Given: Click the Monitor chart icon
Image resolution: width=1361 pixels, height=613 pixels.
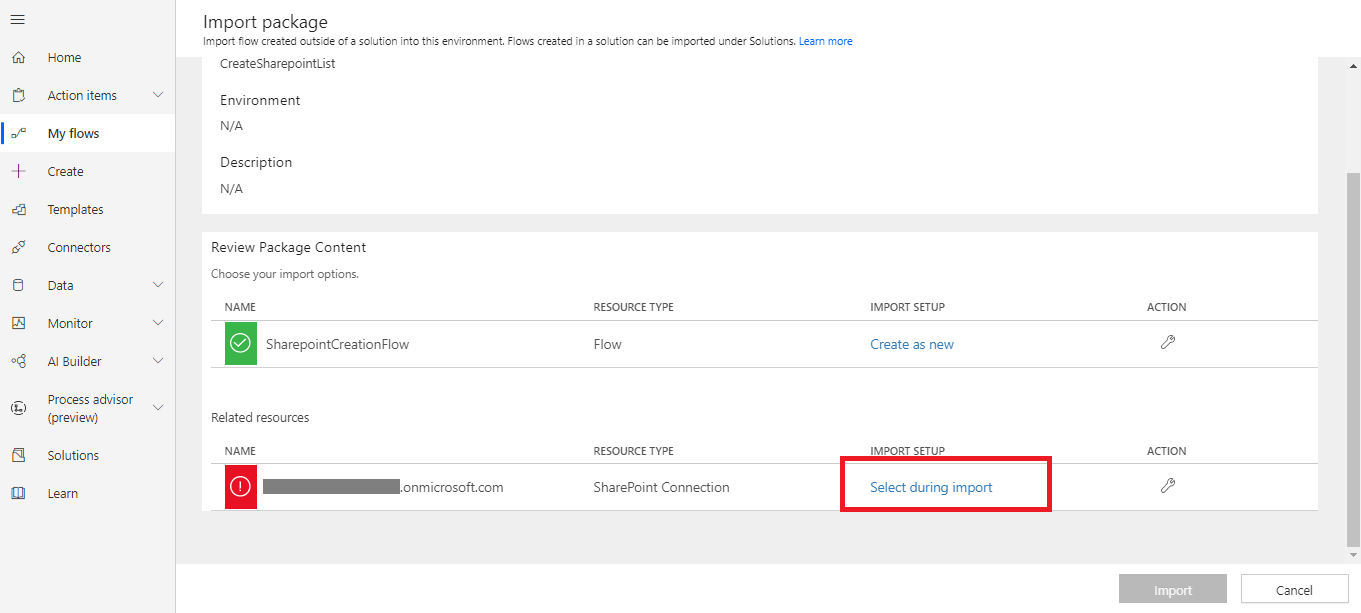Looking at the screenshot, I should click(18, 324).
